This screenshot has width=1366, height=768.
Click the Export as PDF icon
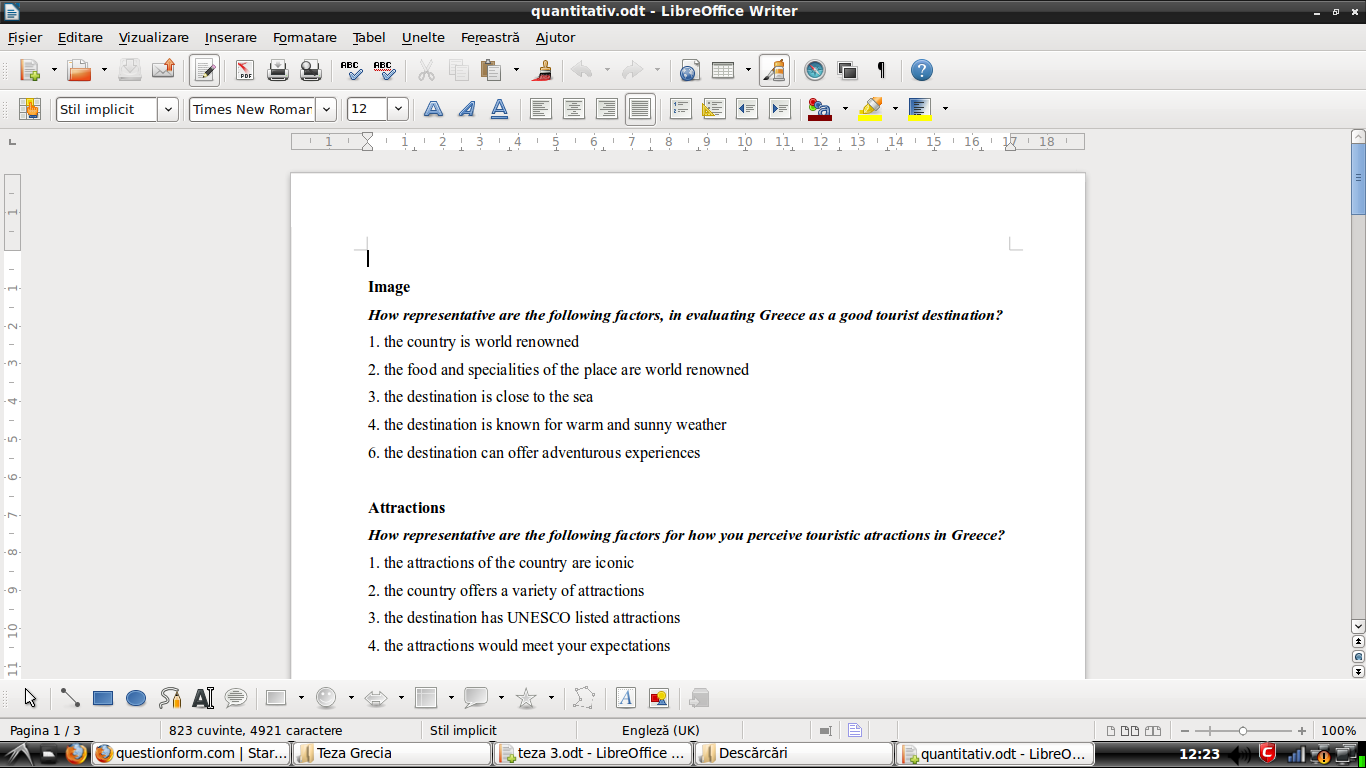coord(245,70)
